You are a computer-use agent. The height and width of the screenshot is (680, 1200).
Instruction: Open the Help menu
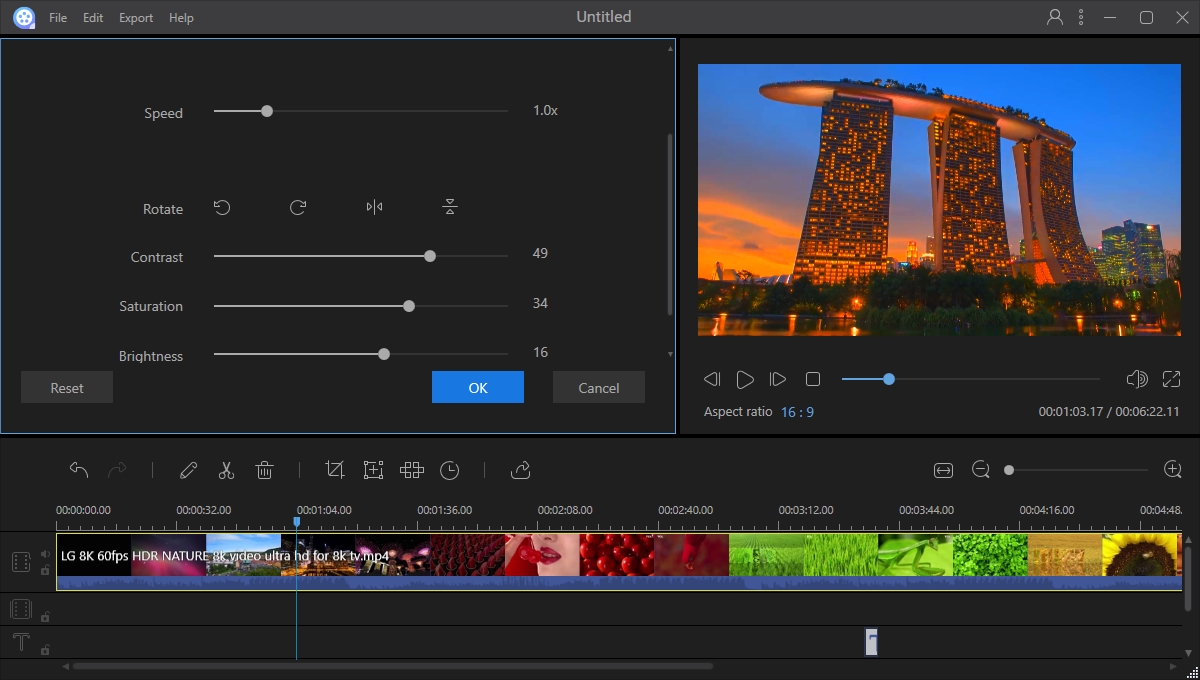tap(181, 18)
